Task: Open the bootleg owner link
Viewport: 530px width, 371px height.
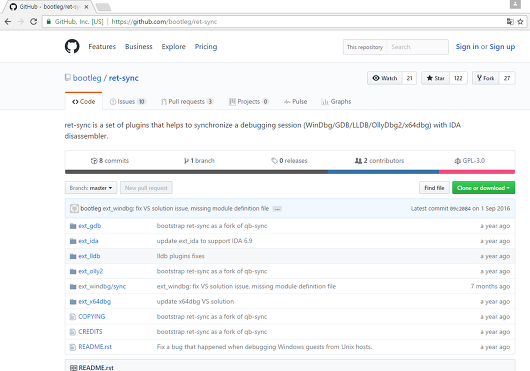Action: pyautogui.click(x=87, y=78)
